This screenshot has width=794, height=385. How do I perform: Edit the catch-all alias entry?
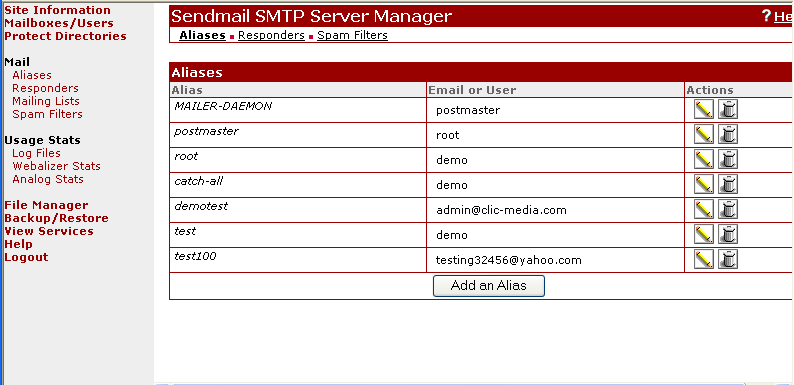703,184
